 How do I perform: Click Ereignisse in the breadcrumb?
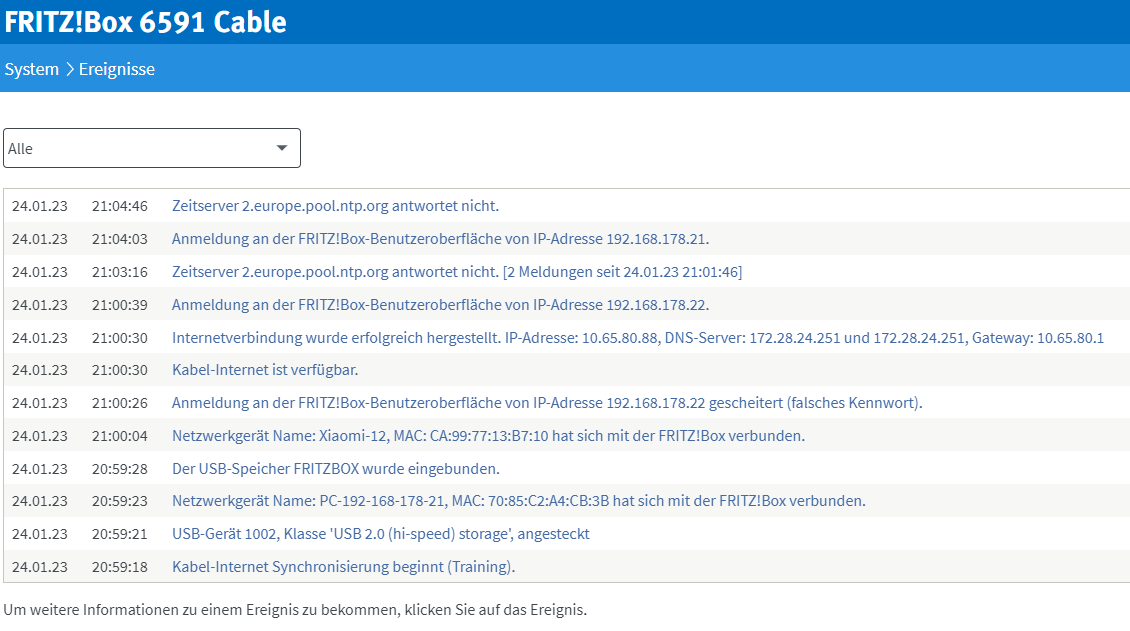(117, 69)
